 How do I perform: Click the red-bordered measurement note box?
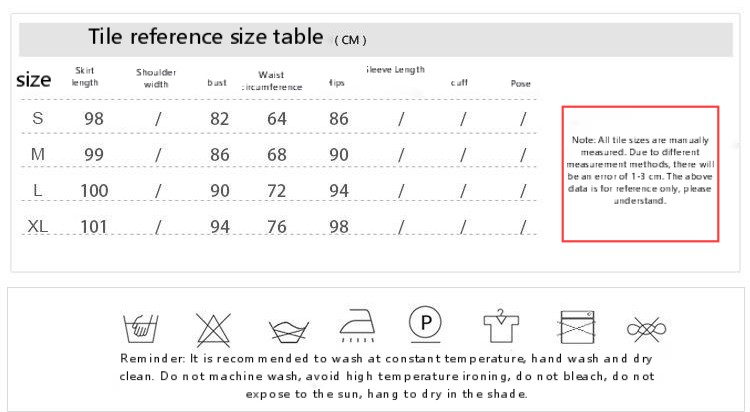pos(640,172)
